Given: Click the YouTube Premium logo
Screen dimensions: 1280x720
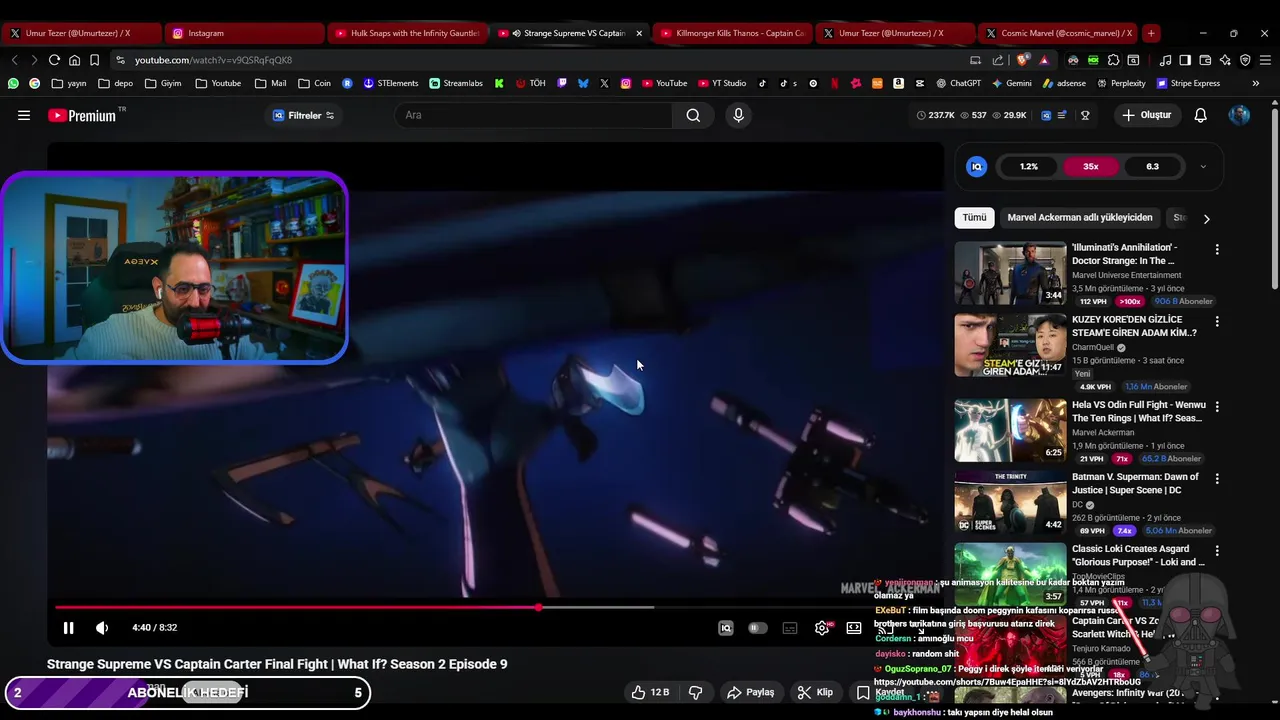Looking at the screenshot, I should 82,115.
